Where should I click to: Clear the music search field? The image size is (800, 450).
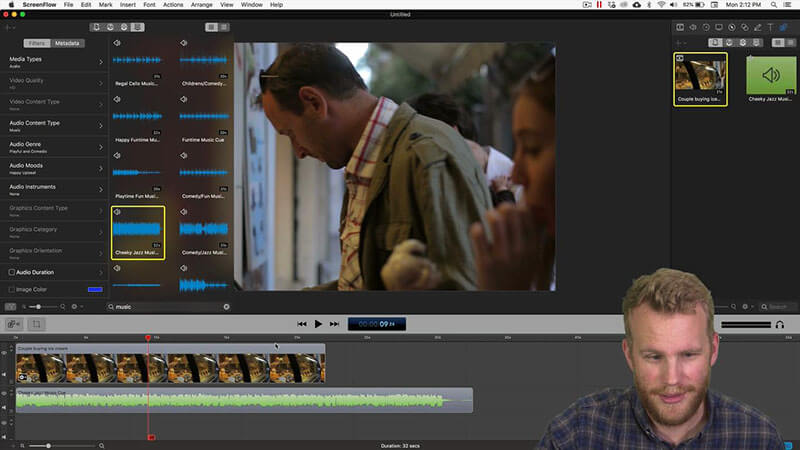pos(227,307)
